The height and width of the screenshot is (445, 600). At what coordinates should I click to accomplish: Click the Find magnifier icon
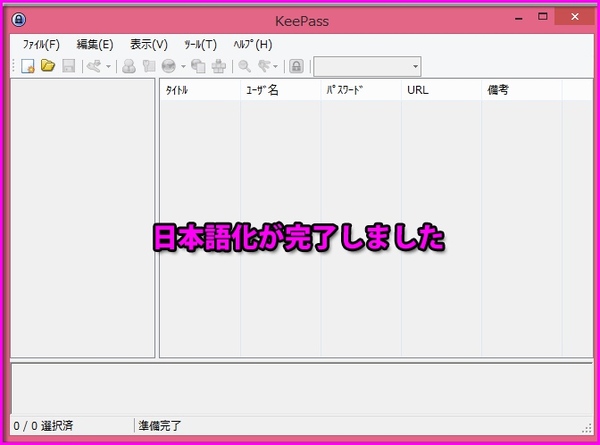[x=245, y=66]
